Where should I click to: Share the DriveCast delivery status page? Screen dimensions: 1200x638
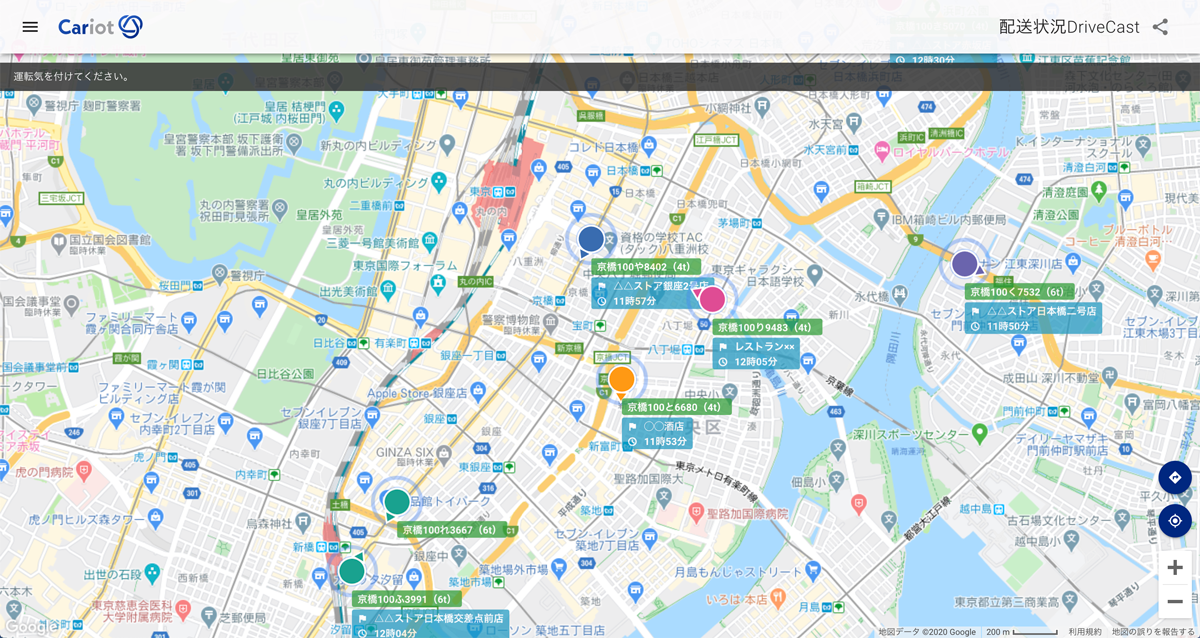[1160, 27]
